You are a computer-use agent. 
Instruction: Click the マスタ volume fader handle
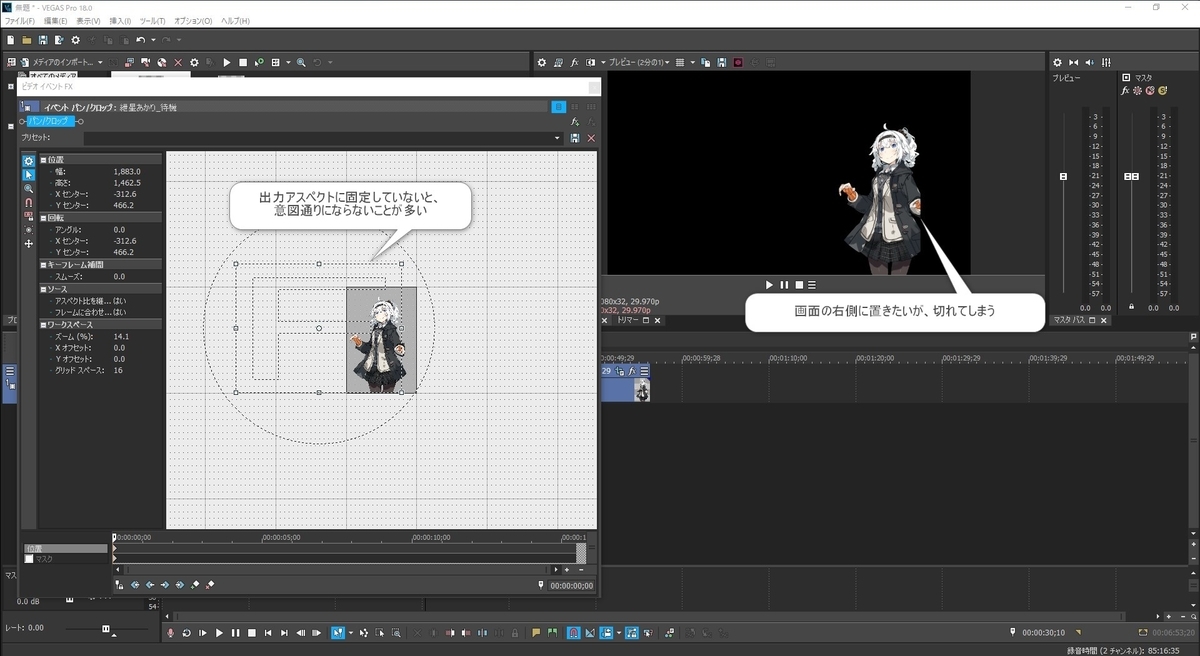(x=1131, y=177)
